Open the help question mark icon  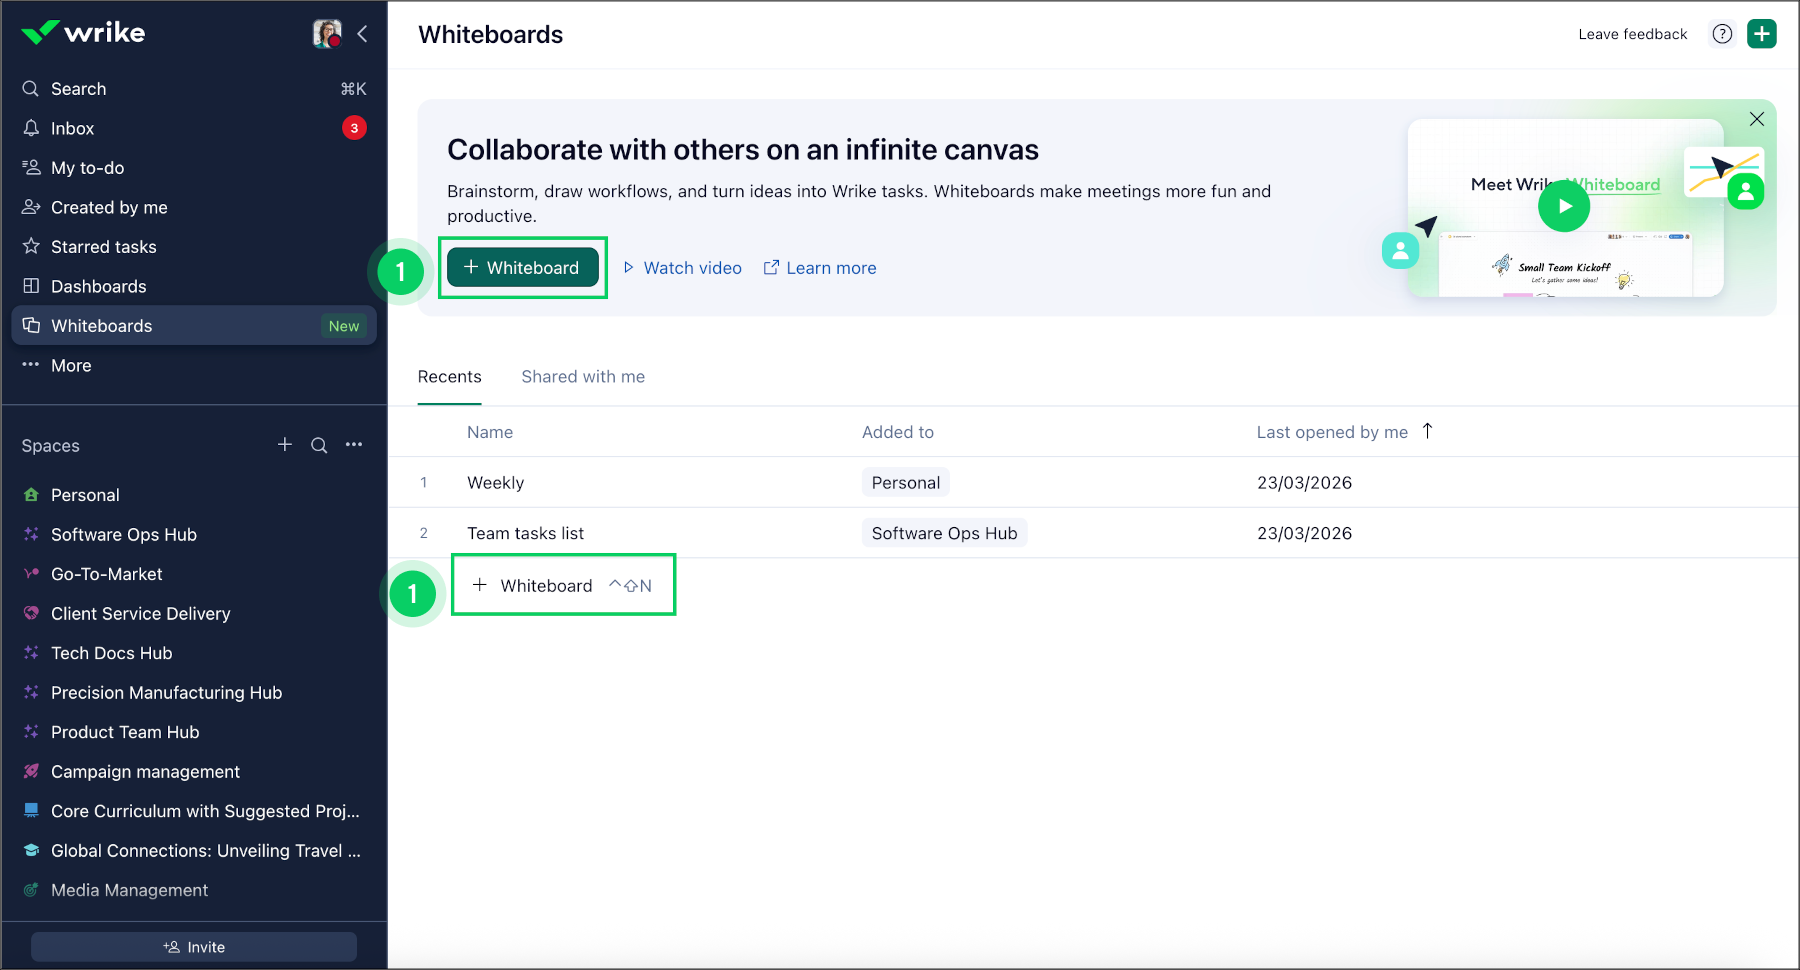[1722, 34]
